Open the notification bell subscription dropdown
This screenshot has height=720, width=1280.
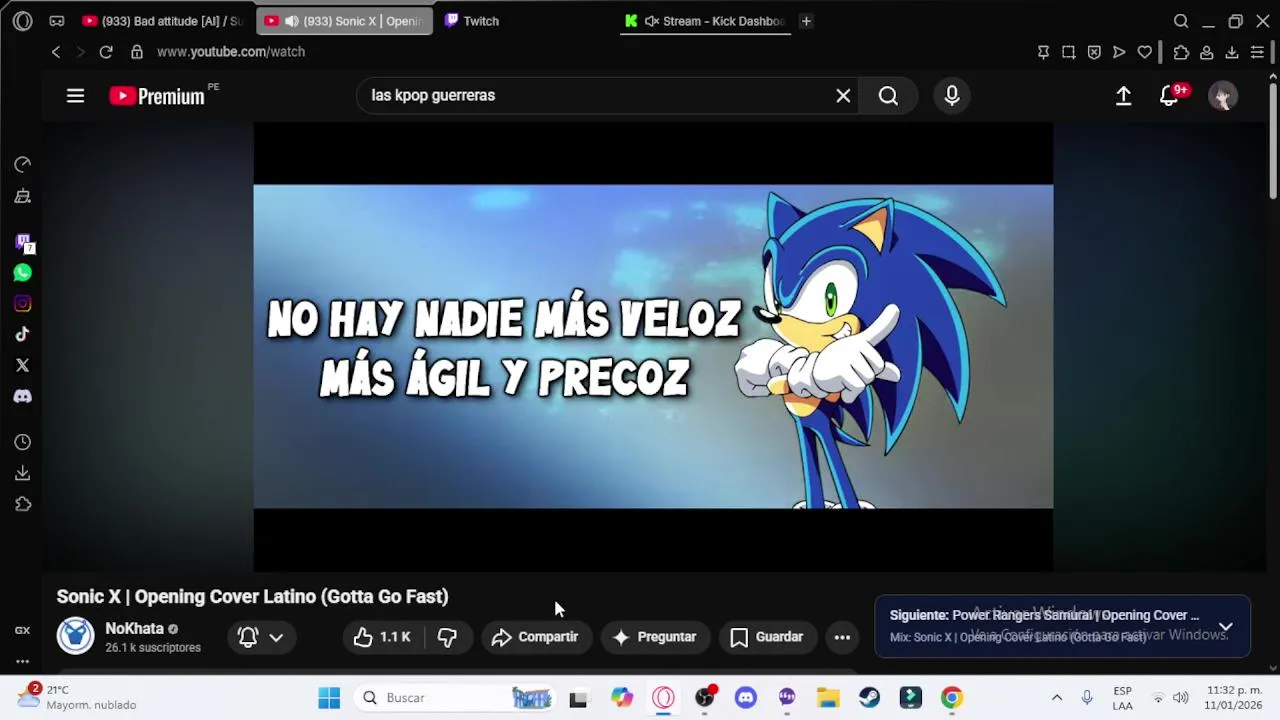coord(260,637)
